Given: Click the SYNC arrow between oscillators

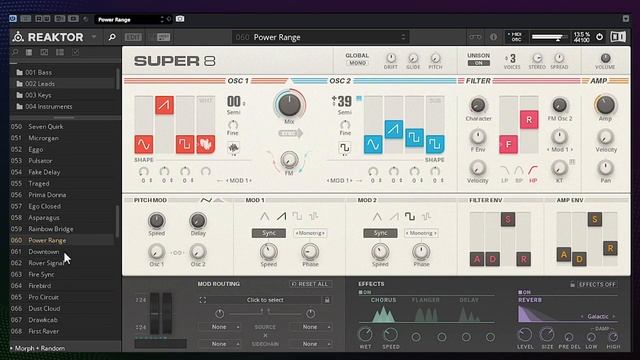Looking at the screenshot, I should click(291, 133).
